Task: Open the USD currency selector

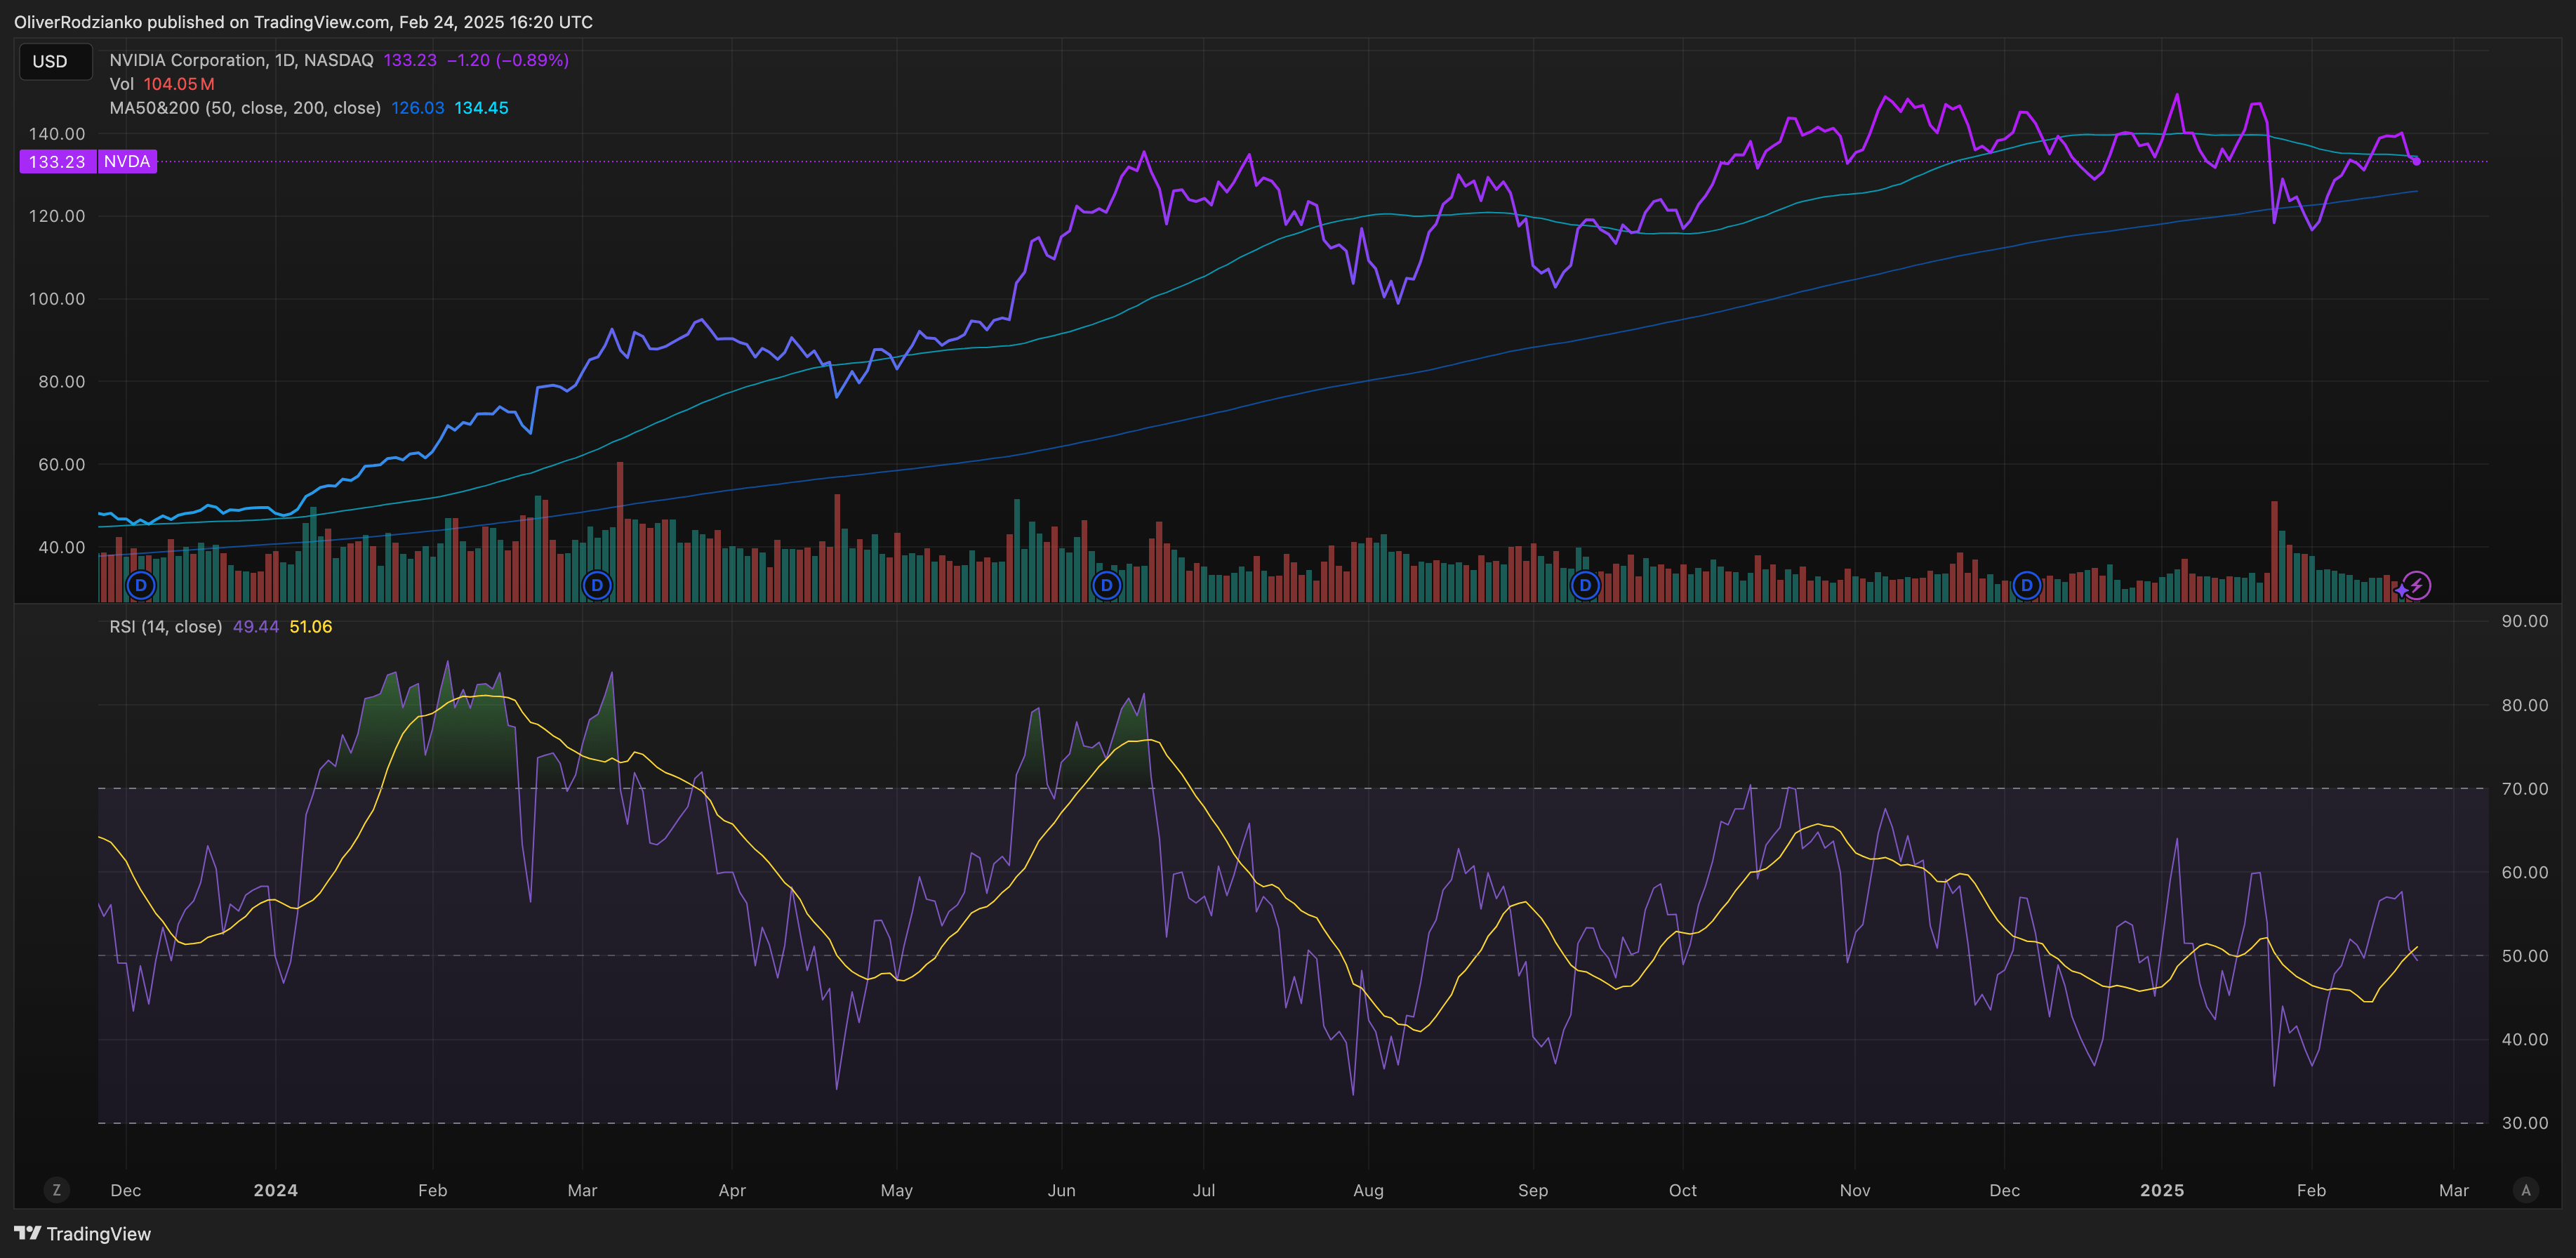Action: (x=56, y=61)
